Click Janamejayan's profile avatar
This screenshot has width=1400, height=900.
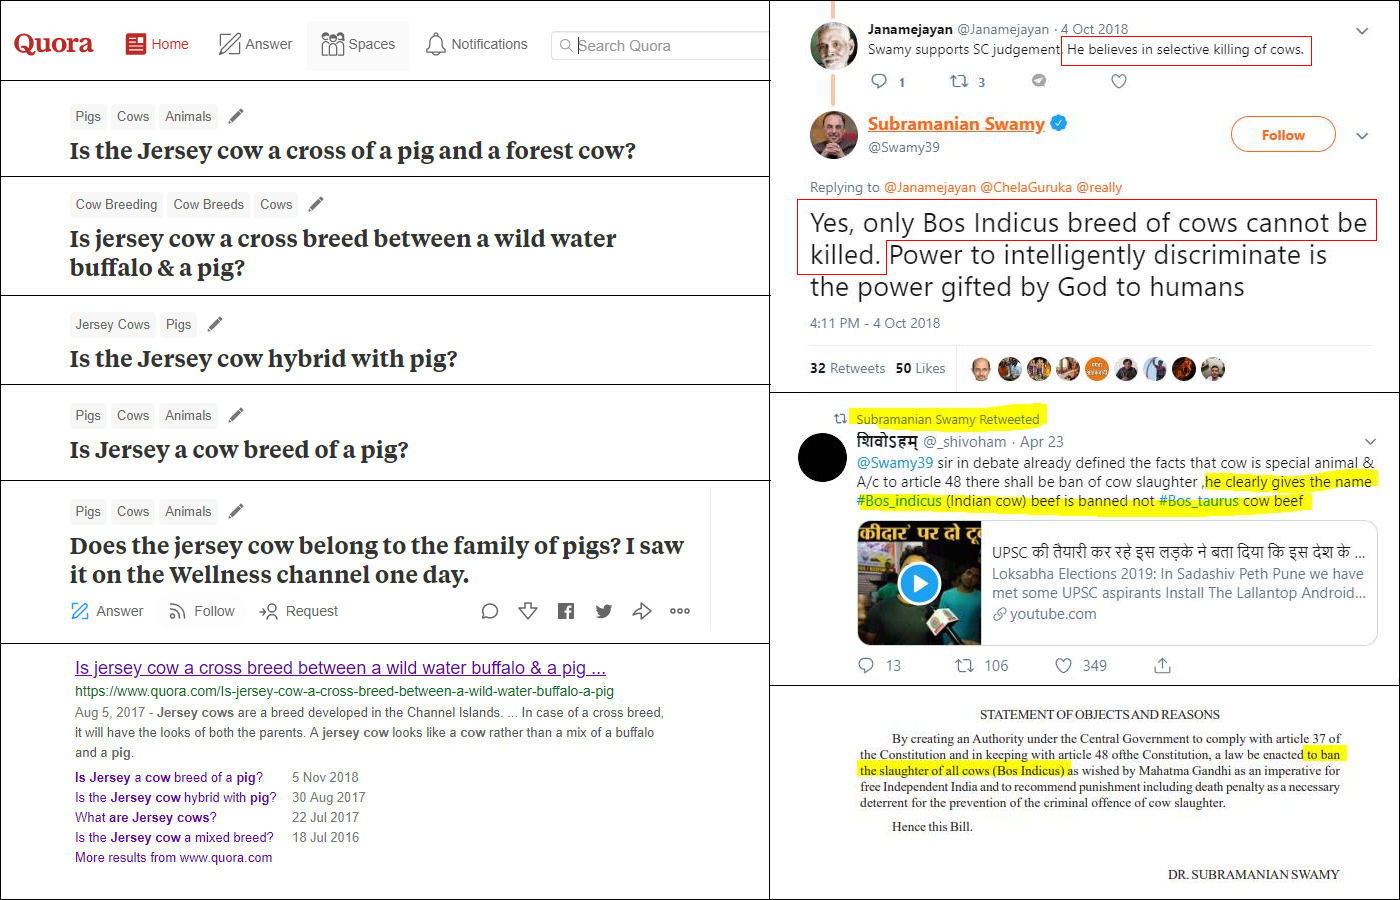[x=833, y=44]
